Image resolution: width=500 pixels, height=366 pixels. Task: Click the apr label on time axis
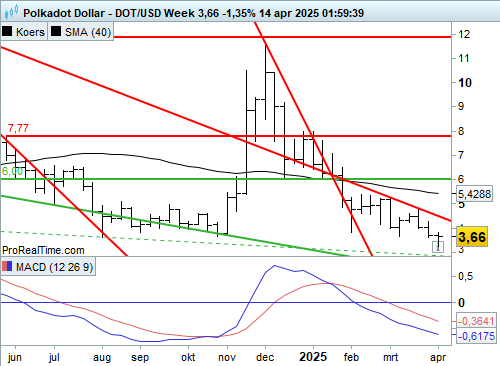point(438,358)
